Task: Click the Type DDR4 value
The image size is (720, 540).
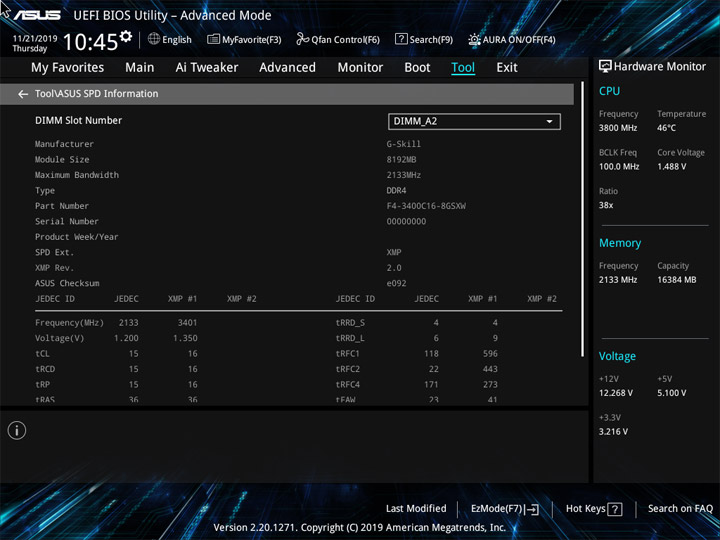Action: click(396, 191)
